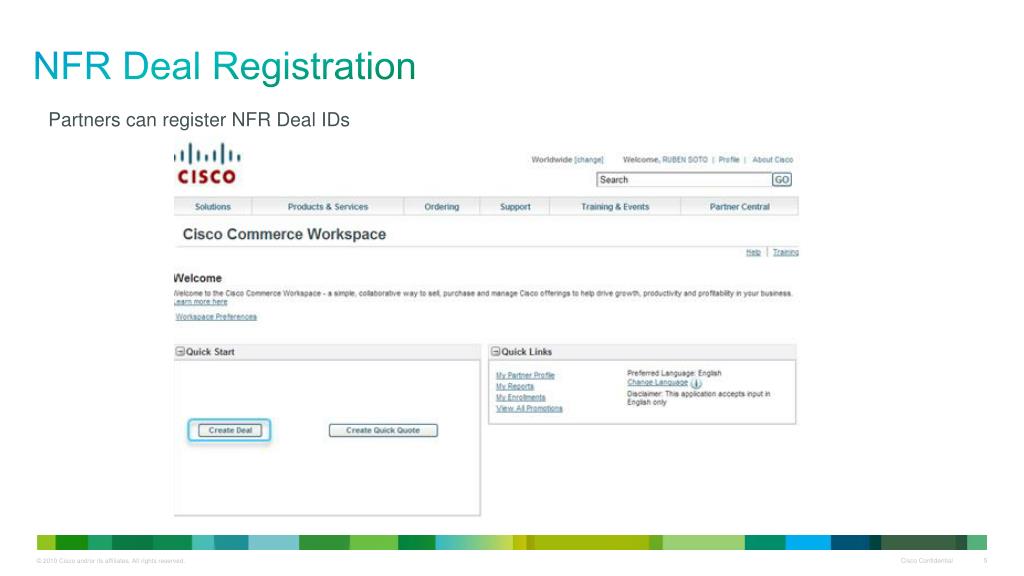Open the Training & Events menu

pyautogui.click(x=615, y=206)
